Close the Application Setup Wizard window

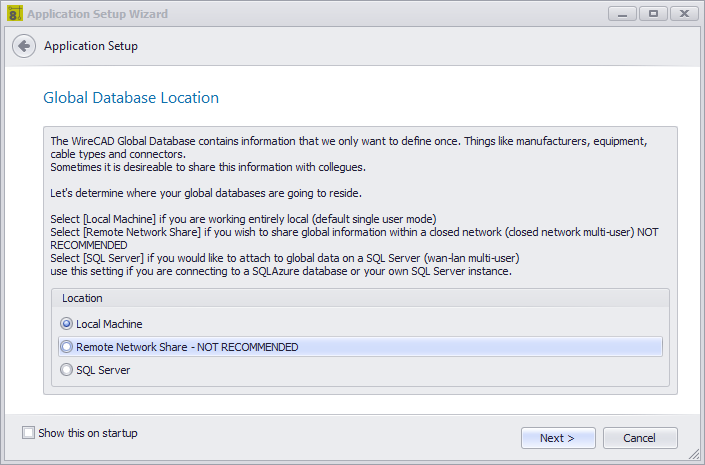(684, 14)
